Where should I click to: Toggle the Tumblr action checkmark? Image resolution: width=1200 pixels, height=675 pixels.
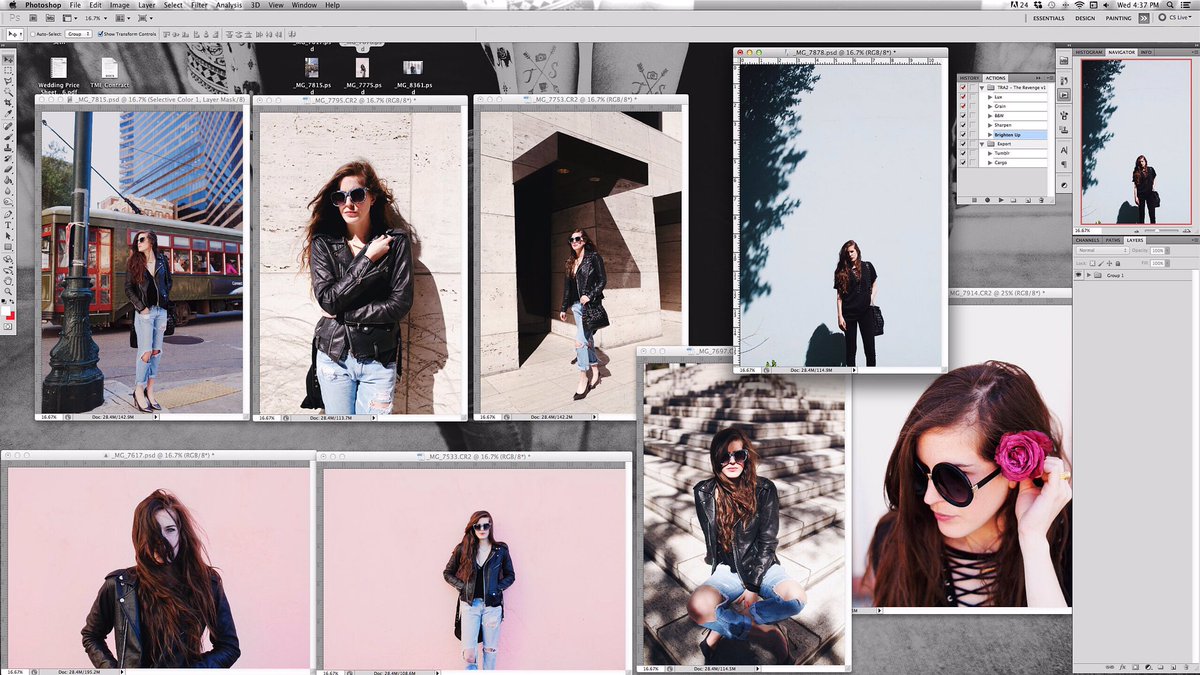(x=963, y=153)
